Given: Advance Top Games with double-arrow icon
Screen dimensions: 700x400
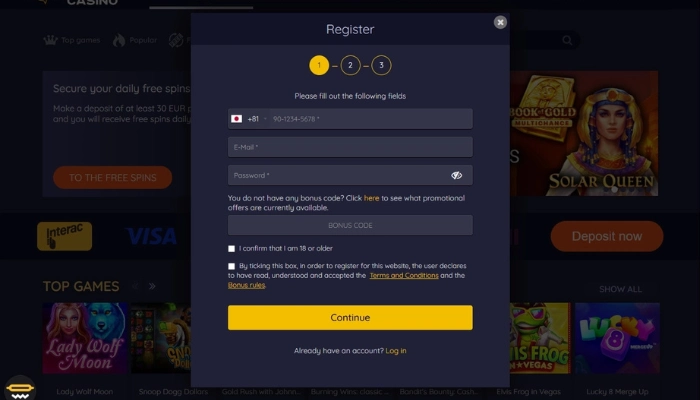Looking at the screenshot, I should tap(152, 286).
